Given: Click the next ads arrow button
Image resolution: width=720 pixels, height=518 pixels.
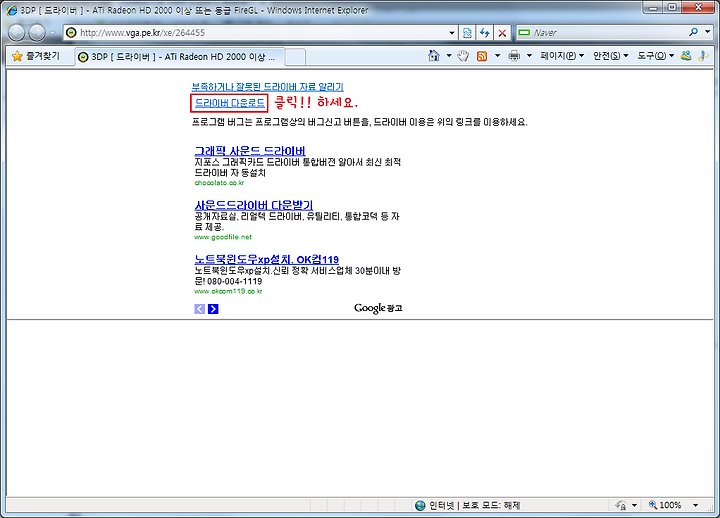Looking at the screenshot, I should pos(213,309).
